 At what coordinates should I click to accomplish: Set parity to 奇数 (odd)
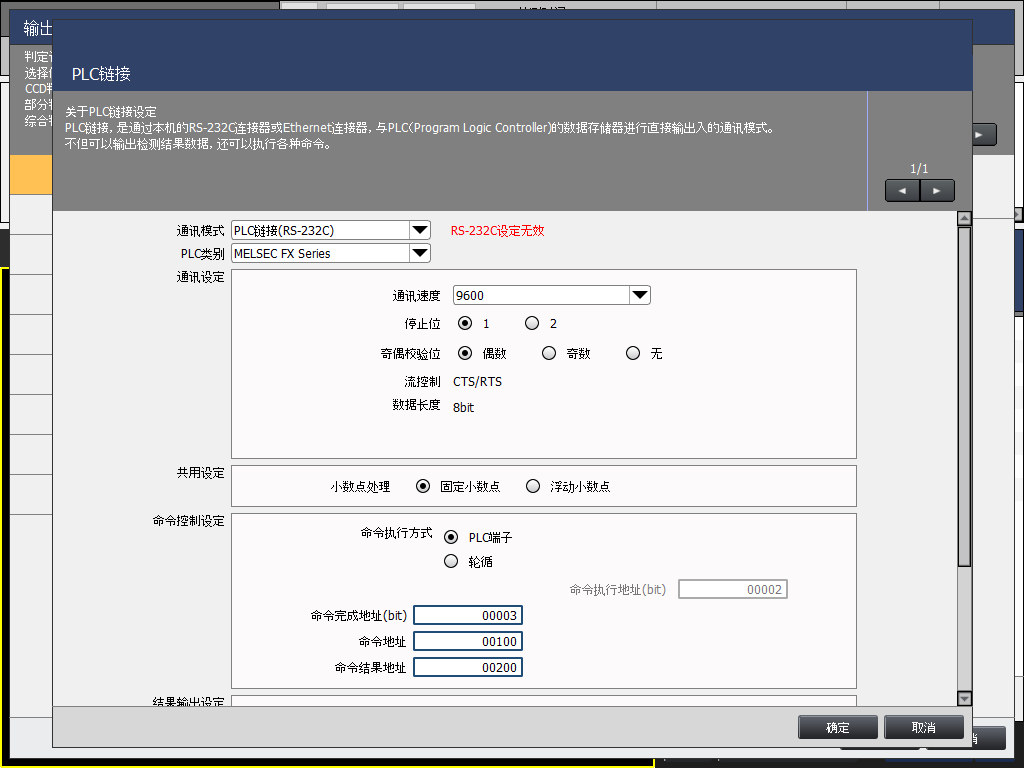pos(549,353)
